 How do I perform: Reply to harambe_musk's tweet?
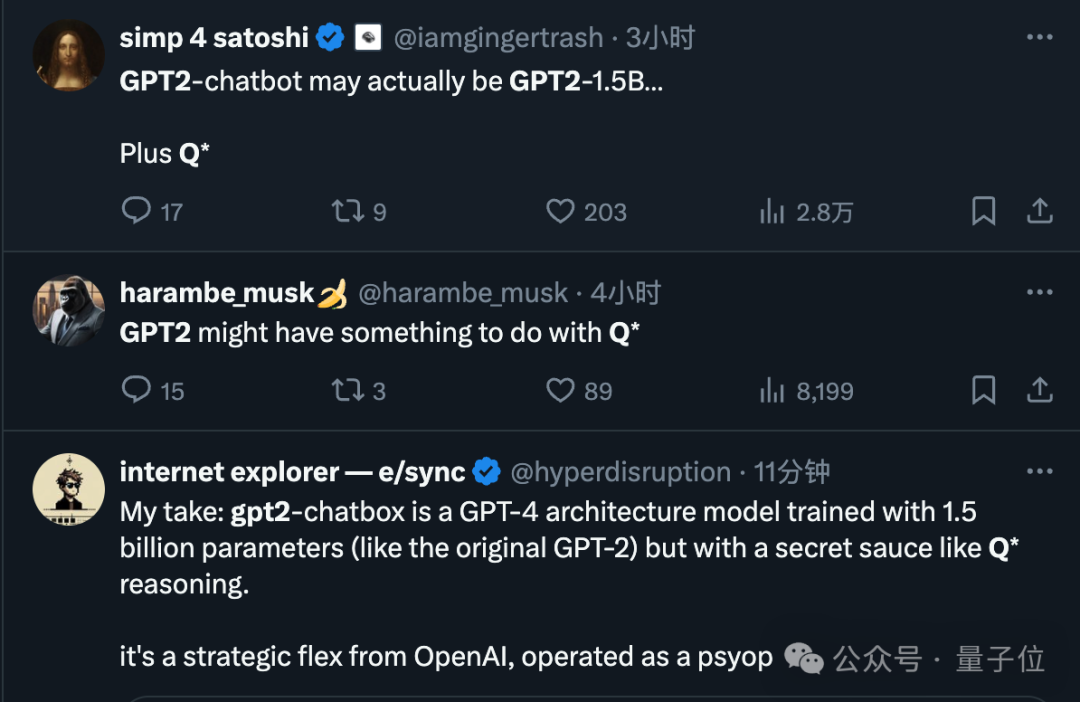point(136,390)
